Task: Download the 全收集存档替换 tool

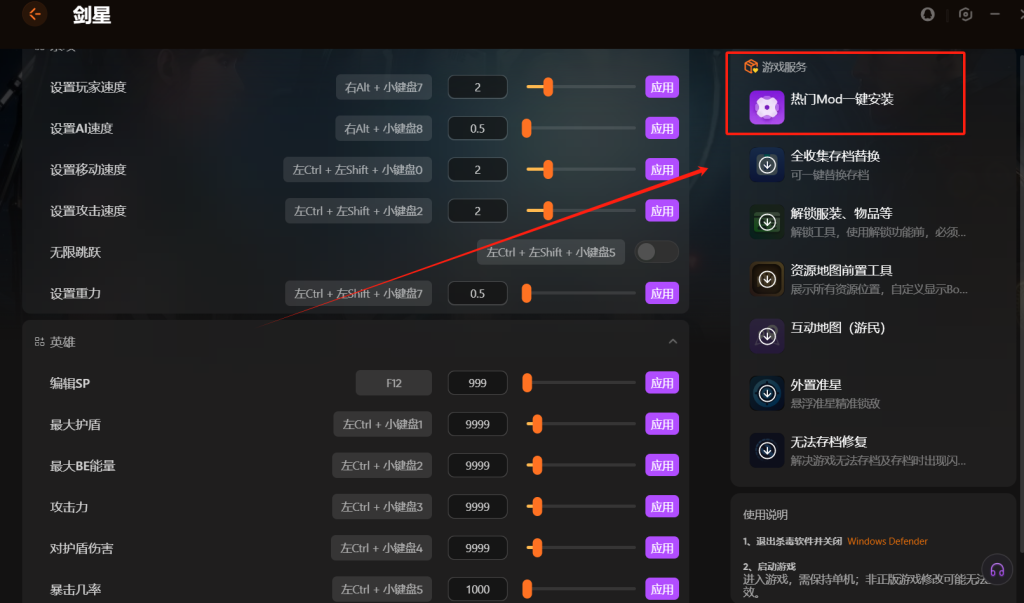Action: [767, 165]
